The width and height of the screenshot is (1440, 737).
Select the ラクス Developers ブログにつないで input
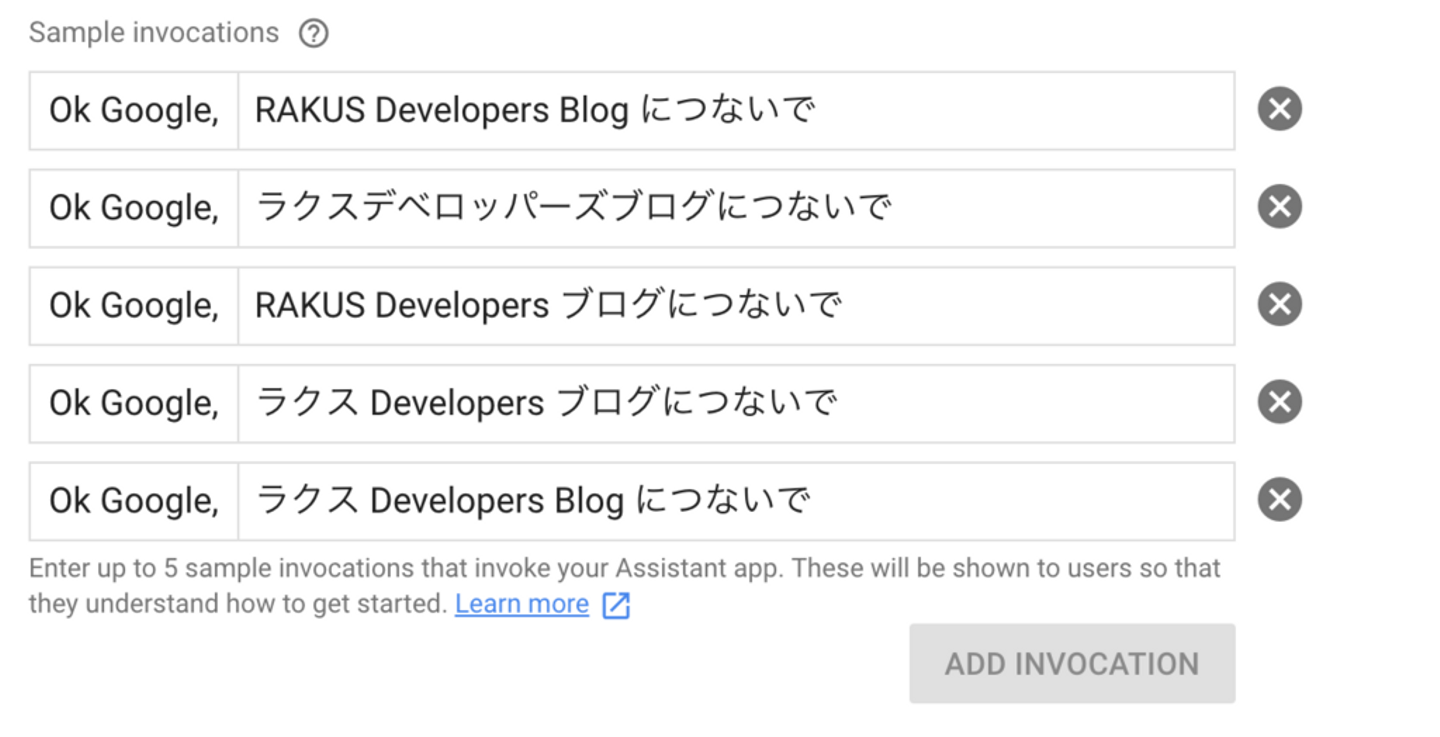click(x=735, y=403)
